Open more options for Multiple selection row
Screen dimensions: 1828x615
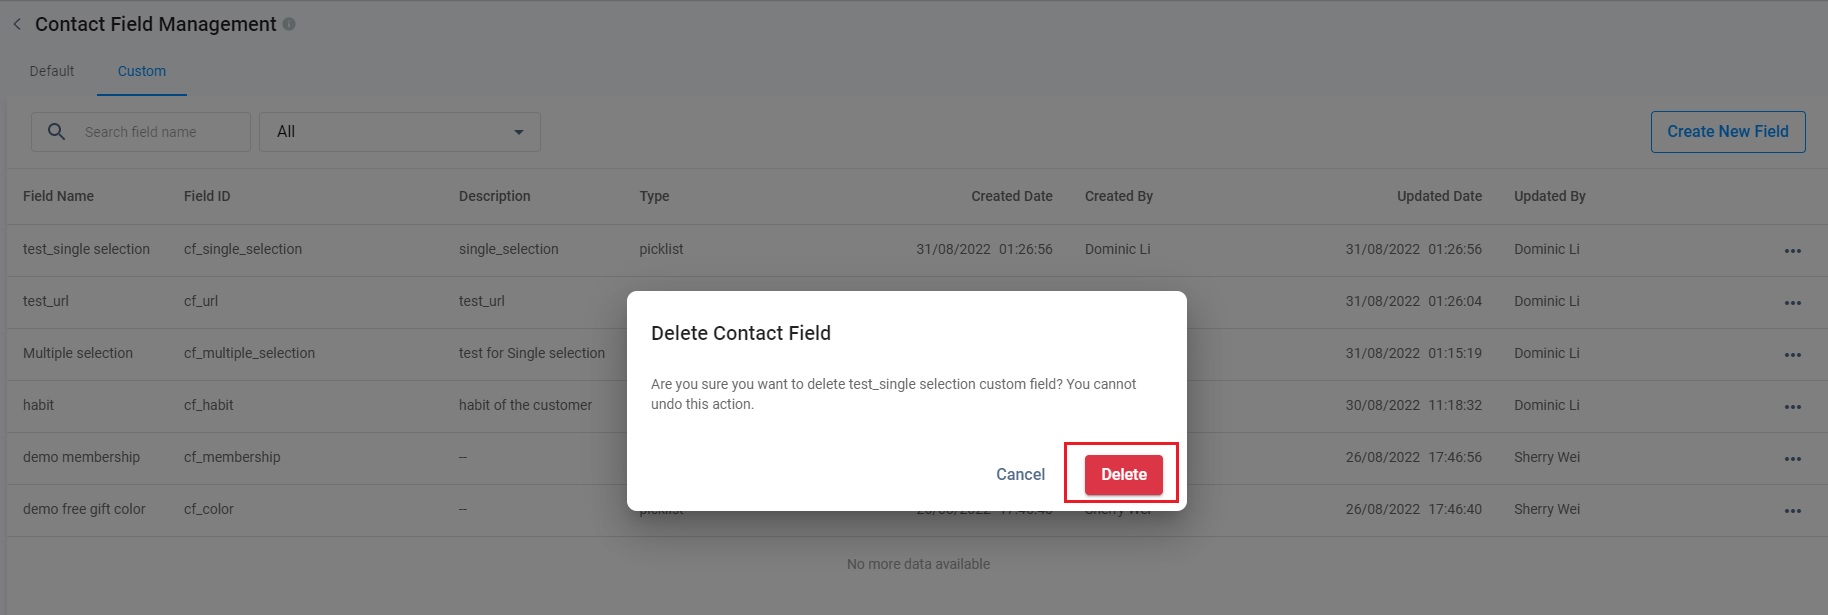pyautogui.click(x=1792, y=355)
